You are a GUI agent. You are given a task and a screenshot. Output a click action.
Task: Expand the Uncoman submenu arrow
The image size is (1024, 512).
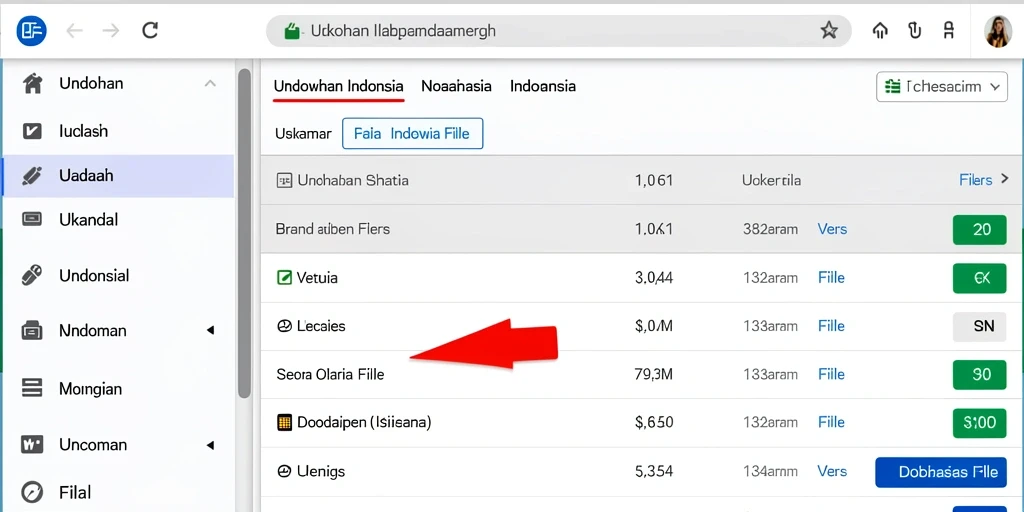[210, 445]
